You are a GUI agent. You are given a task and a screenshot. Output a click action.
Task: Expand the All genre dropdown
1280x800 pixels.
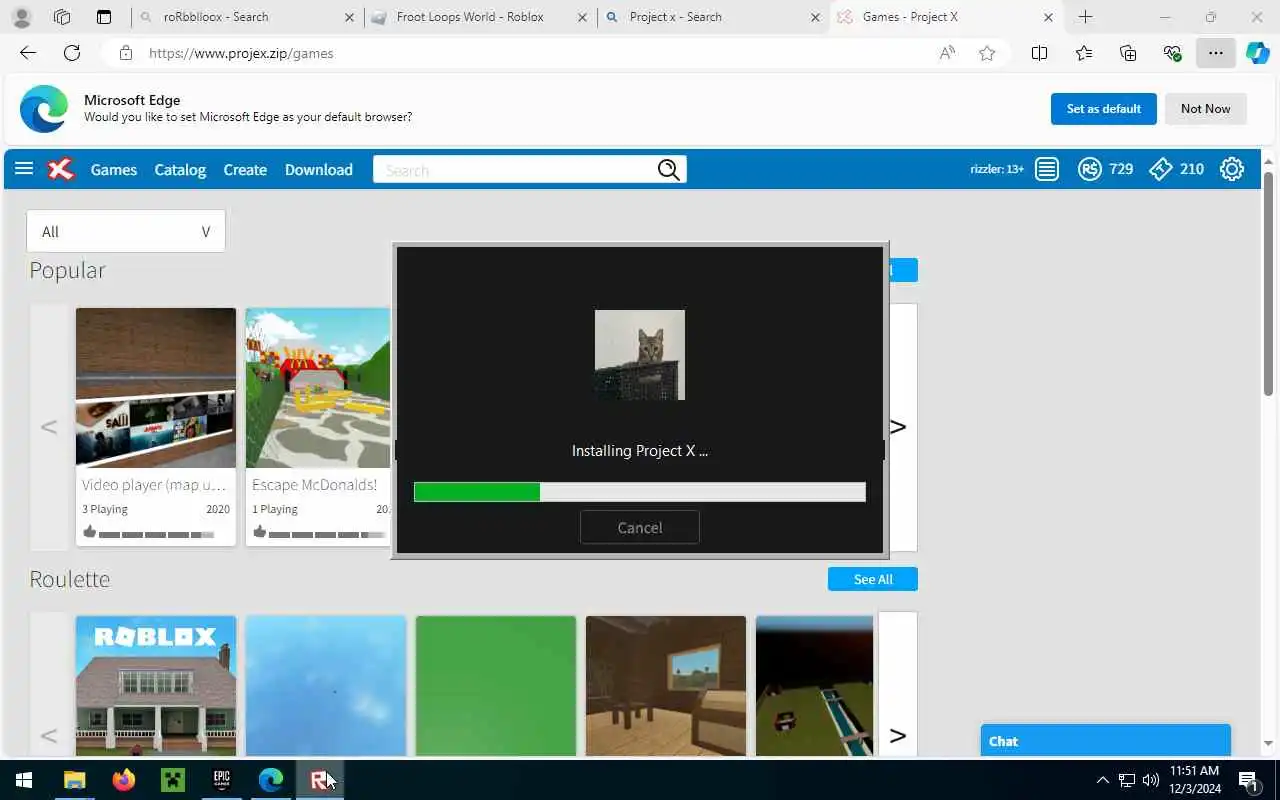(126, 231)
